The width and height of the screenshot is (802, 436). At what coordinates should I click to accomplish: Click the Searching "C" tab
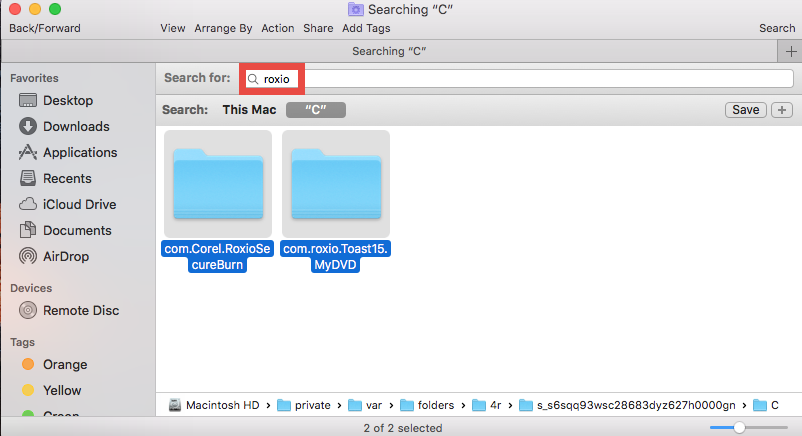(x=389, y=51)
